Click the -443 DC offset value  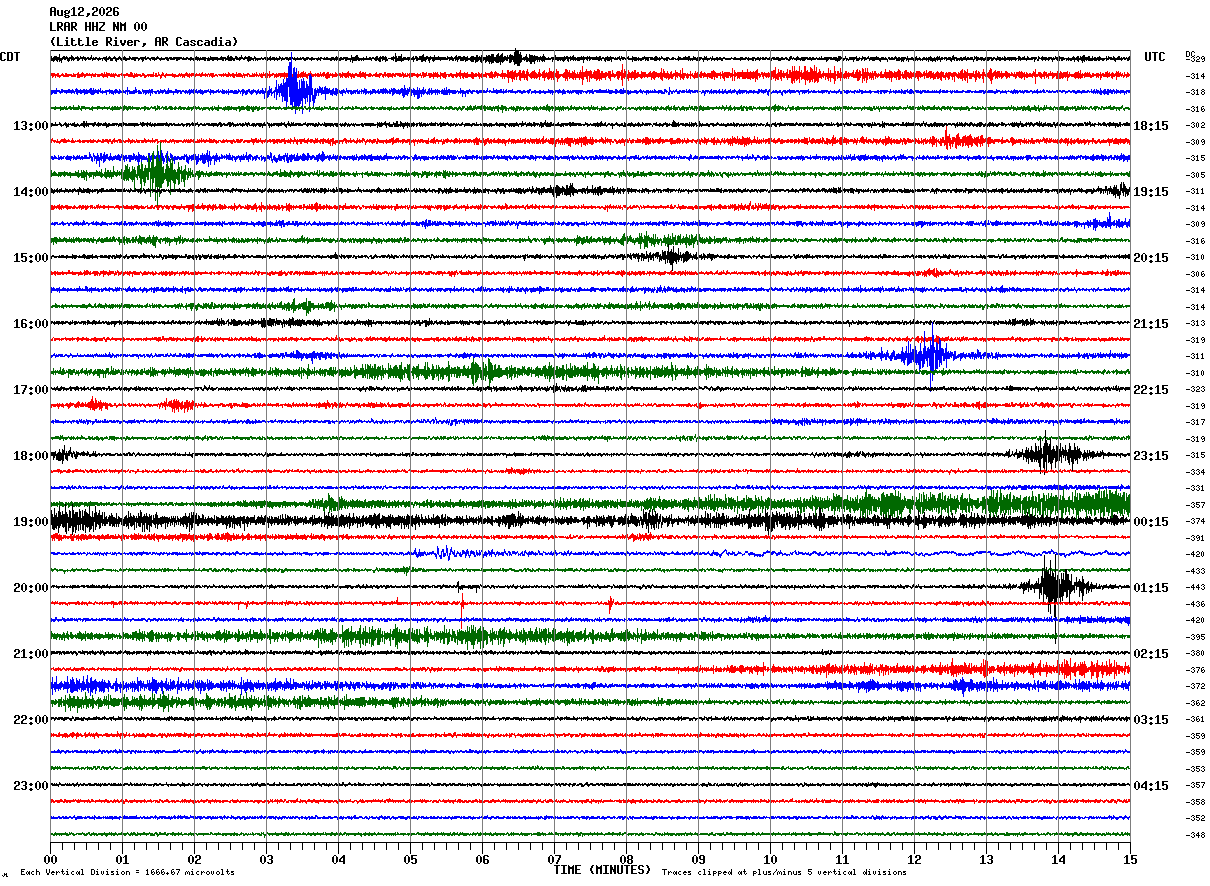click(x=1195, y=587)
